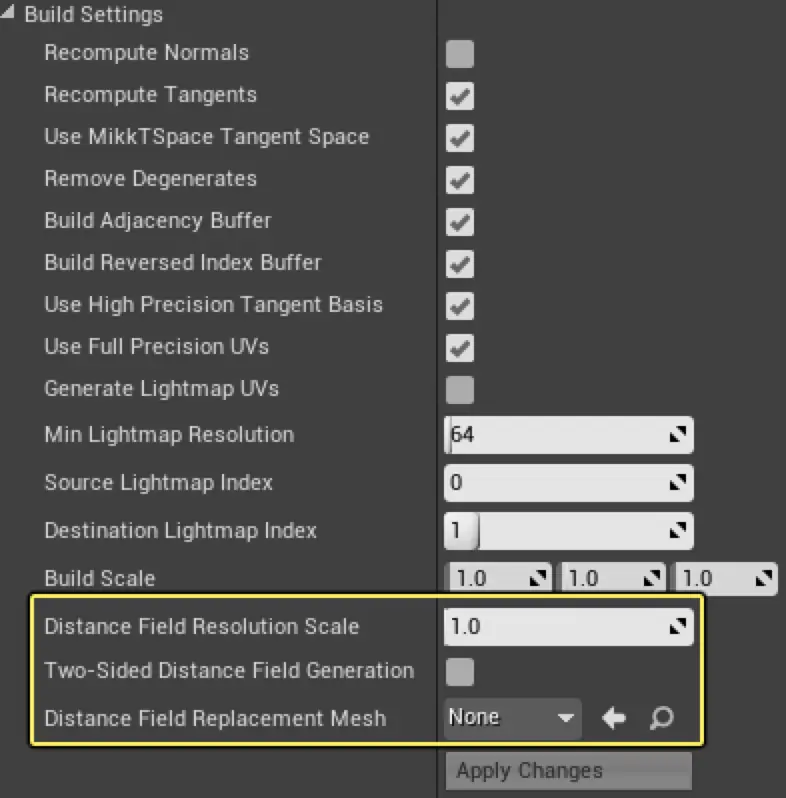786x798 pixels.
Task: Toggle Use High Precision Tangent Basis
Action: [460, 305]
